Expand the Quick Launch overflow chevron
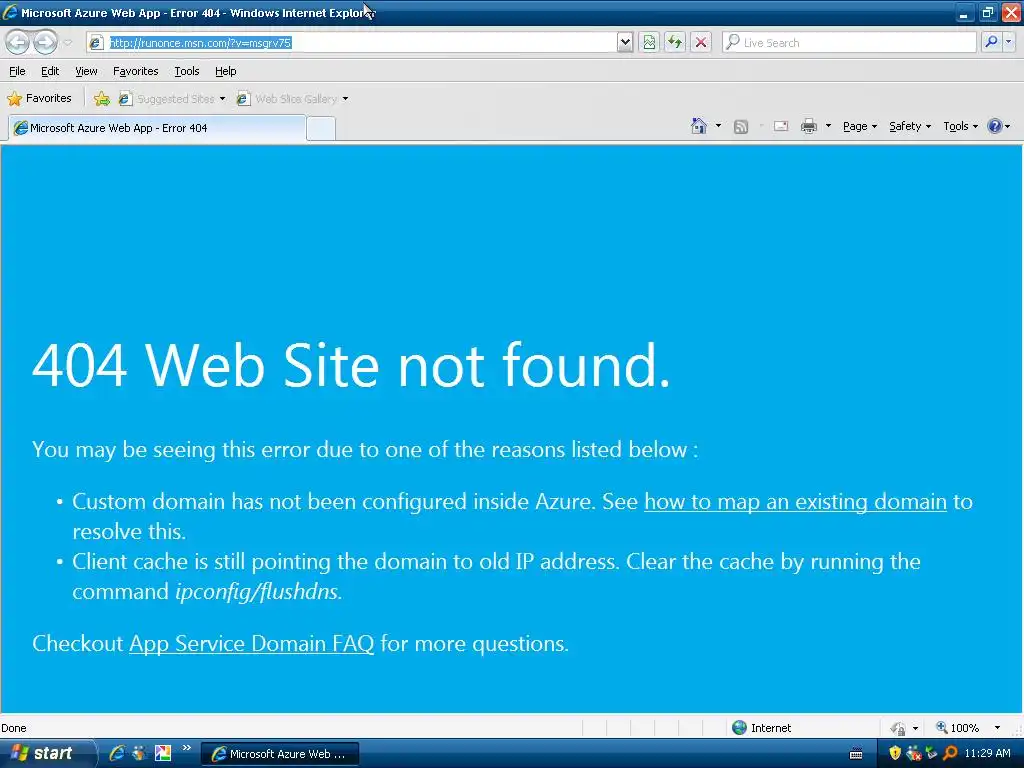Image resolution: width=1024 pixels, height=768 pixels. 187,748
